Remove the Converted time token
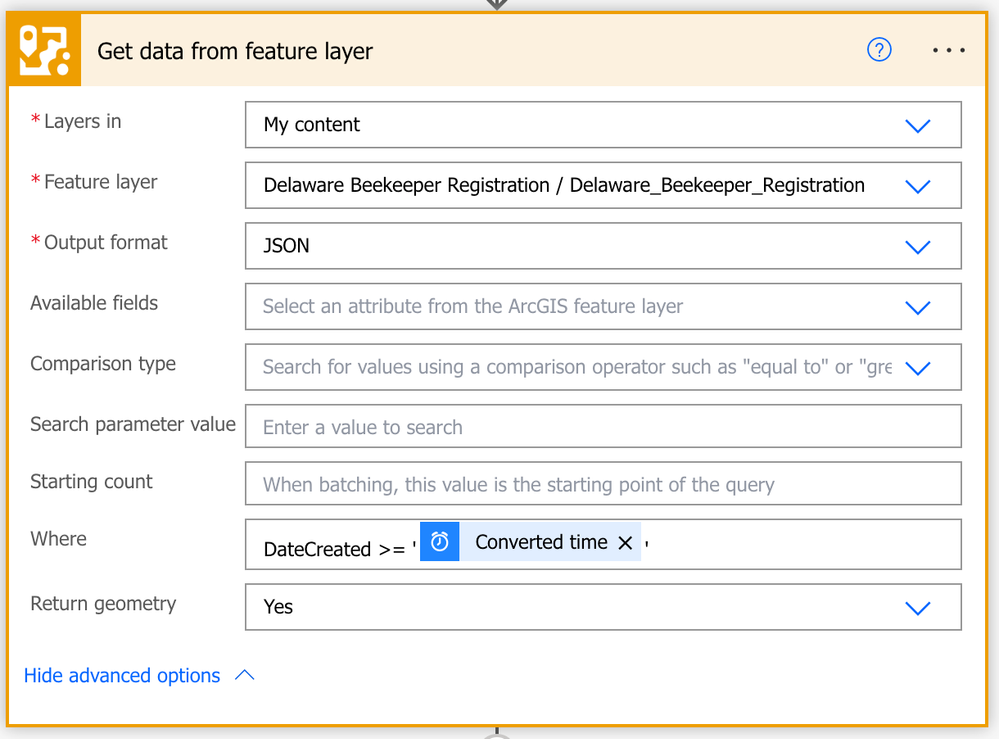This screenshot has width=999, height=739. [x=625, y=543]
